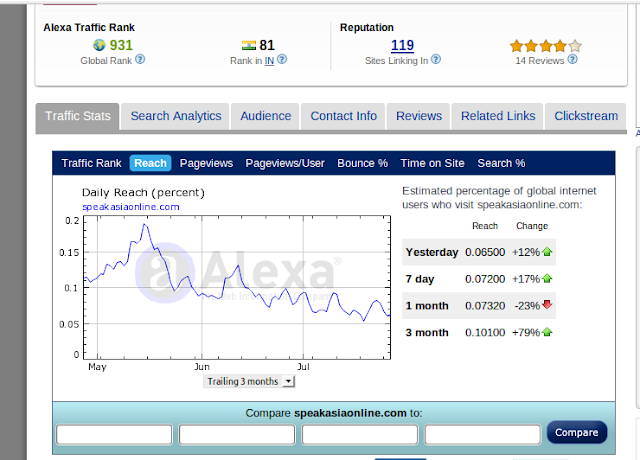Open help icon next to Sites Linking In
Screen dimensions: 640x460
436,60
